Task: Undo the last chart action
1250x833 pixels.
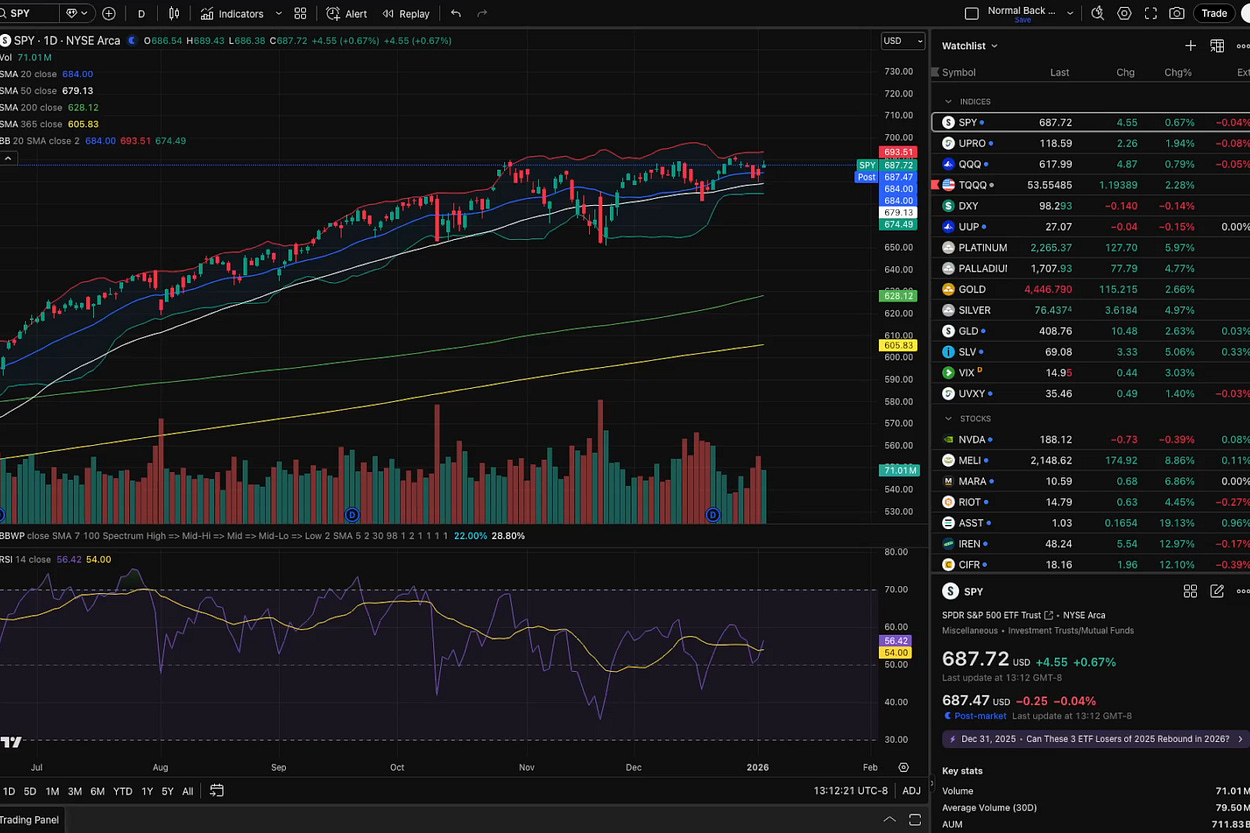Action: (456, 14)
